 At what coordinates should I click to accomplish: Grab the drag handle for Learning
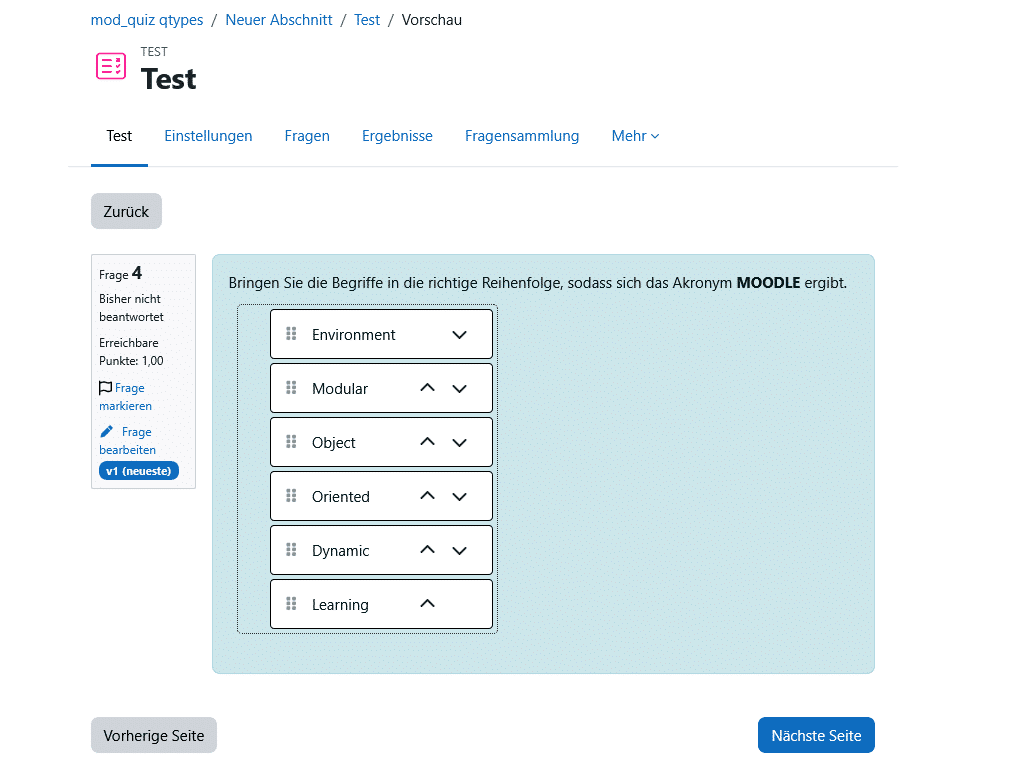(x=292, y=604)
